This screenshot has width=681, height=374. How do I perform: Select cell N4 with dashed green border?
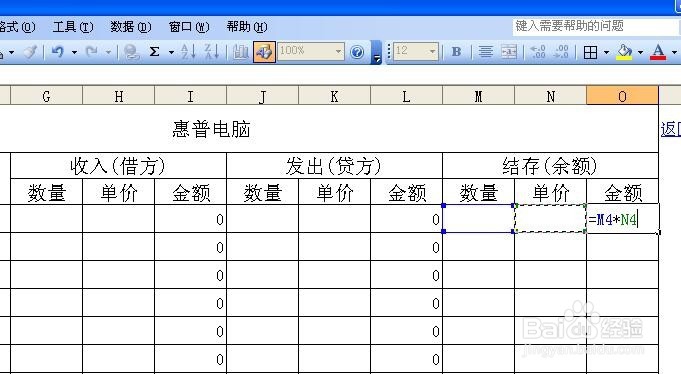tap(550, 219)
